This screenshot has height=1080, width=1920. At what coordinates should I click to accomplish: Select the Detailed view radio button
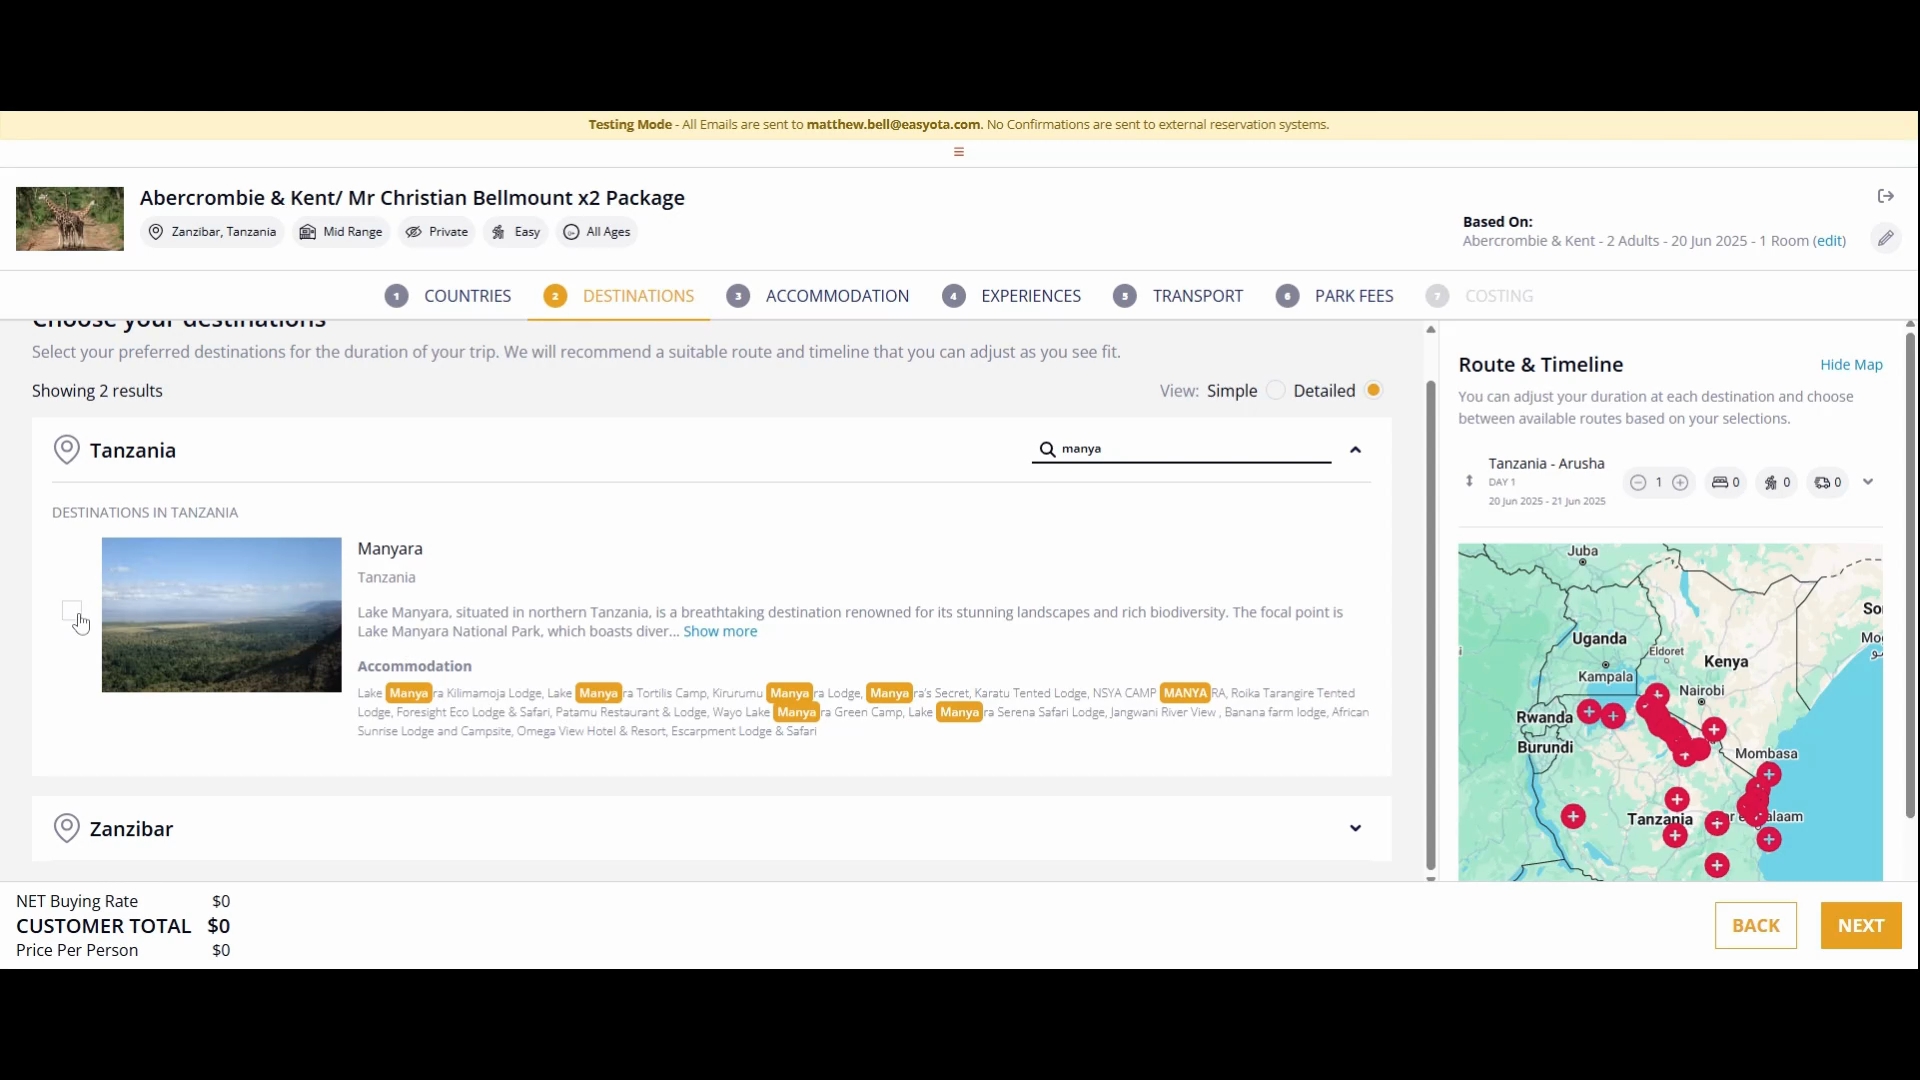1374,391
